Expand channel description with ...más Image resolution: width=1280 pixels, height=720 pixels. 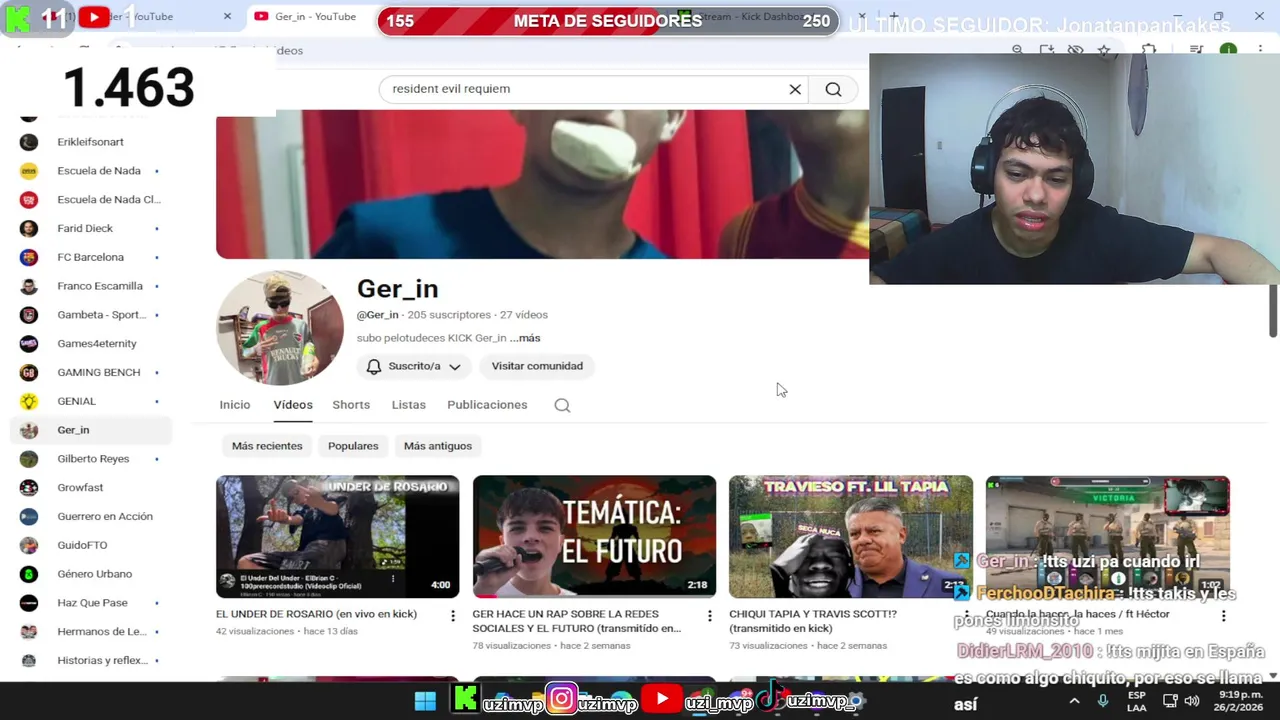pos(525,338)
